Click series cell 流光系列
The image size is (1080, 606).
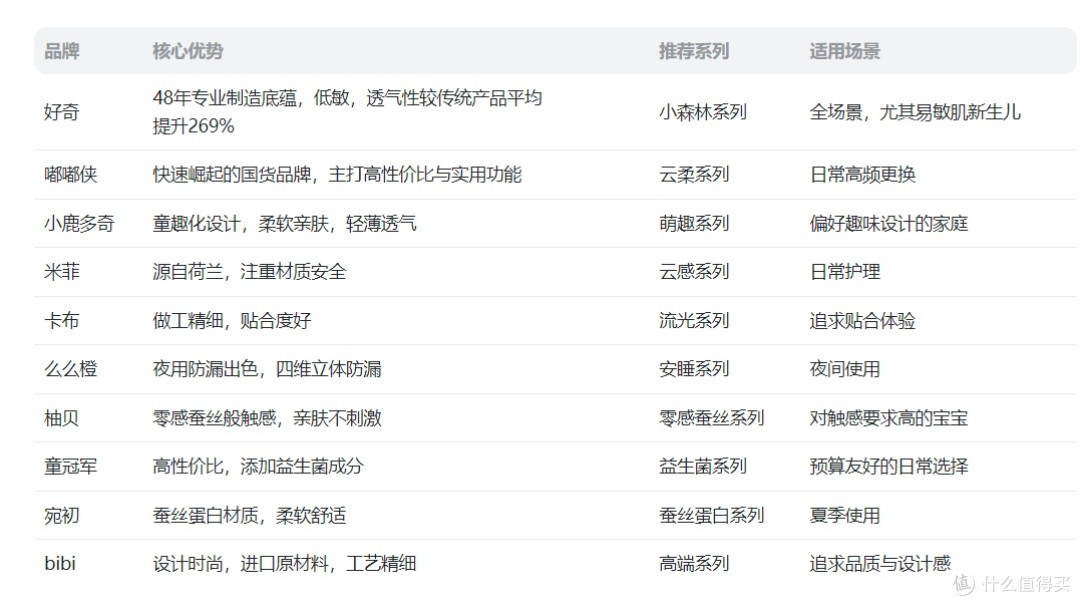pos(694,320)
